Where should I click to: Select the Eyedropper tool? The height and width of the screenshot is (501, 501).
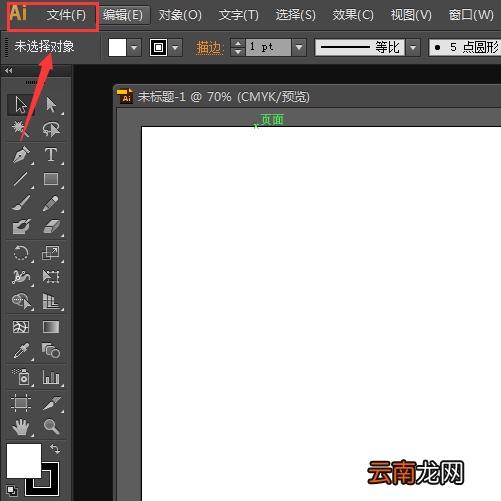(x=21, y=351)
